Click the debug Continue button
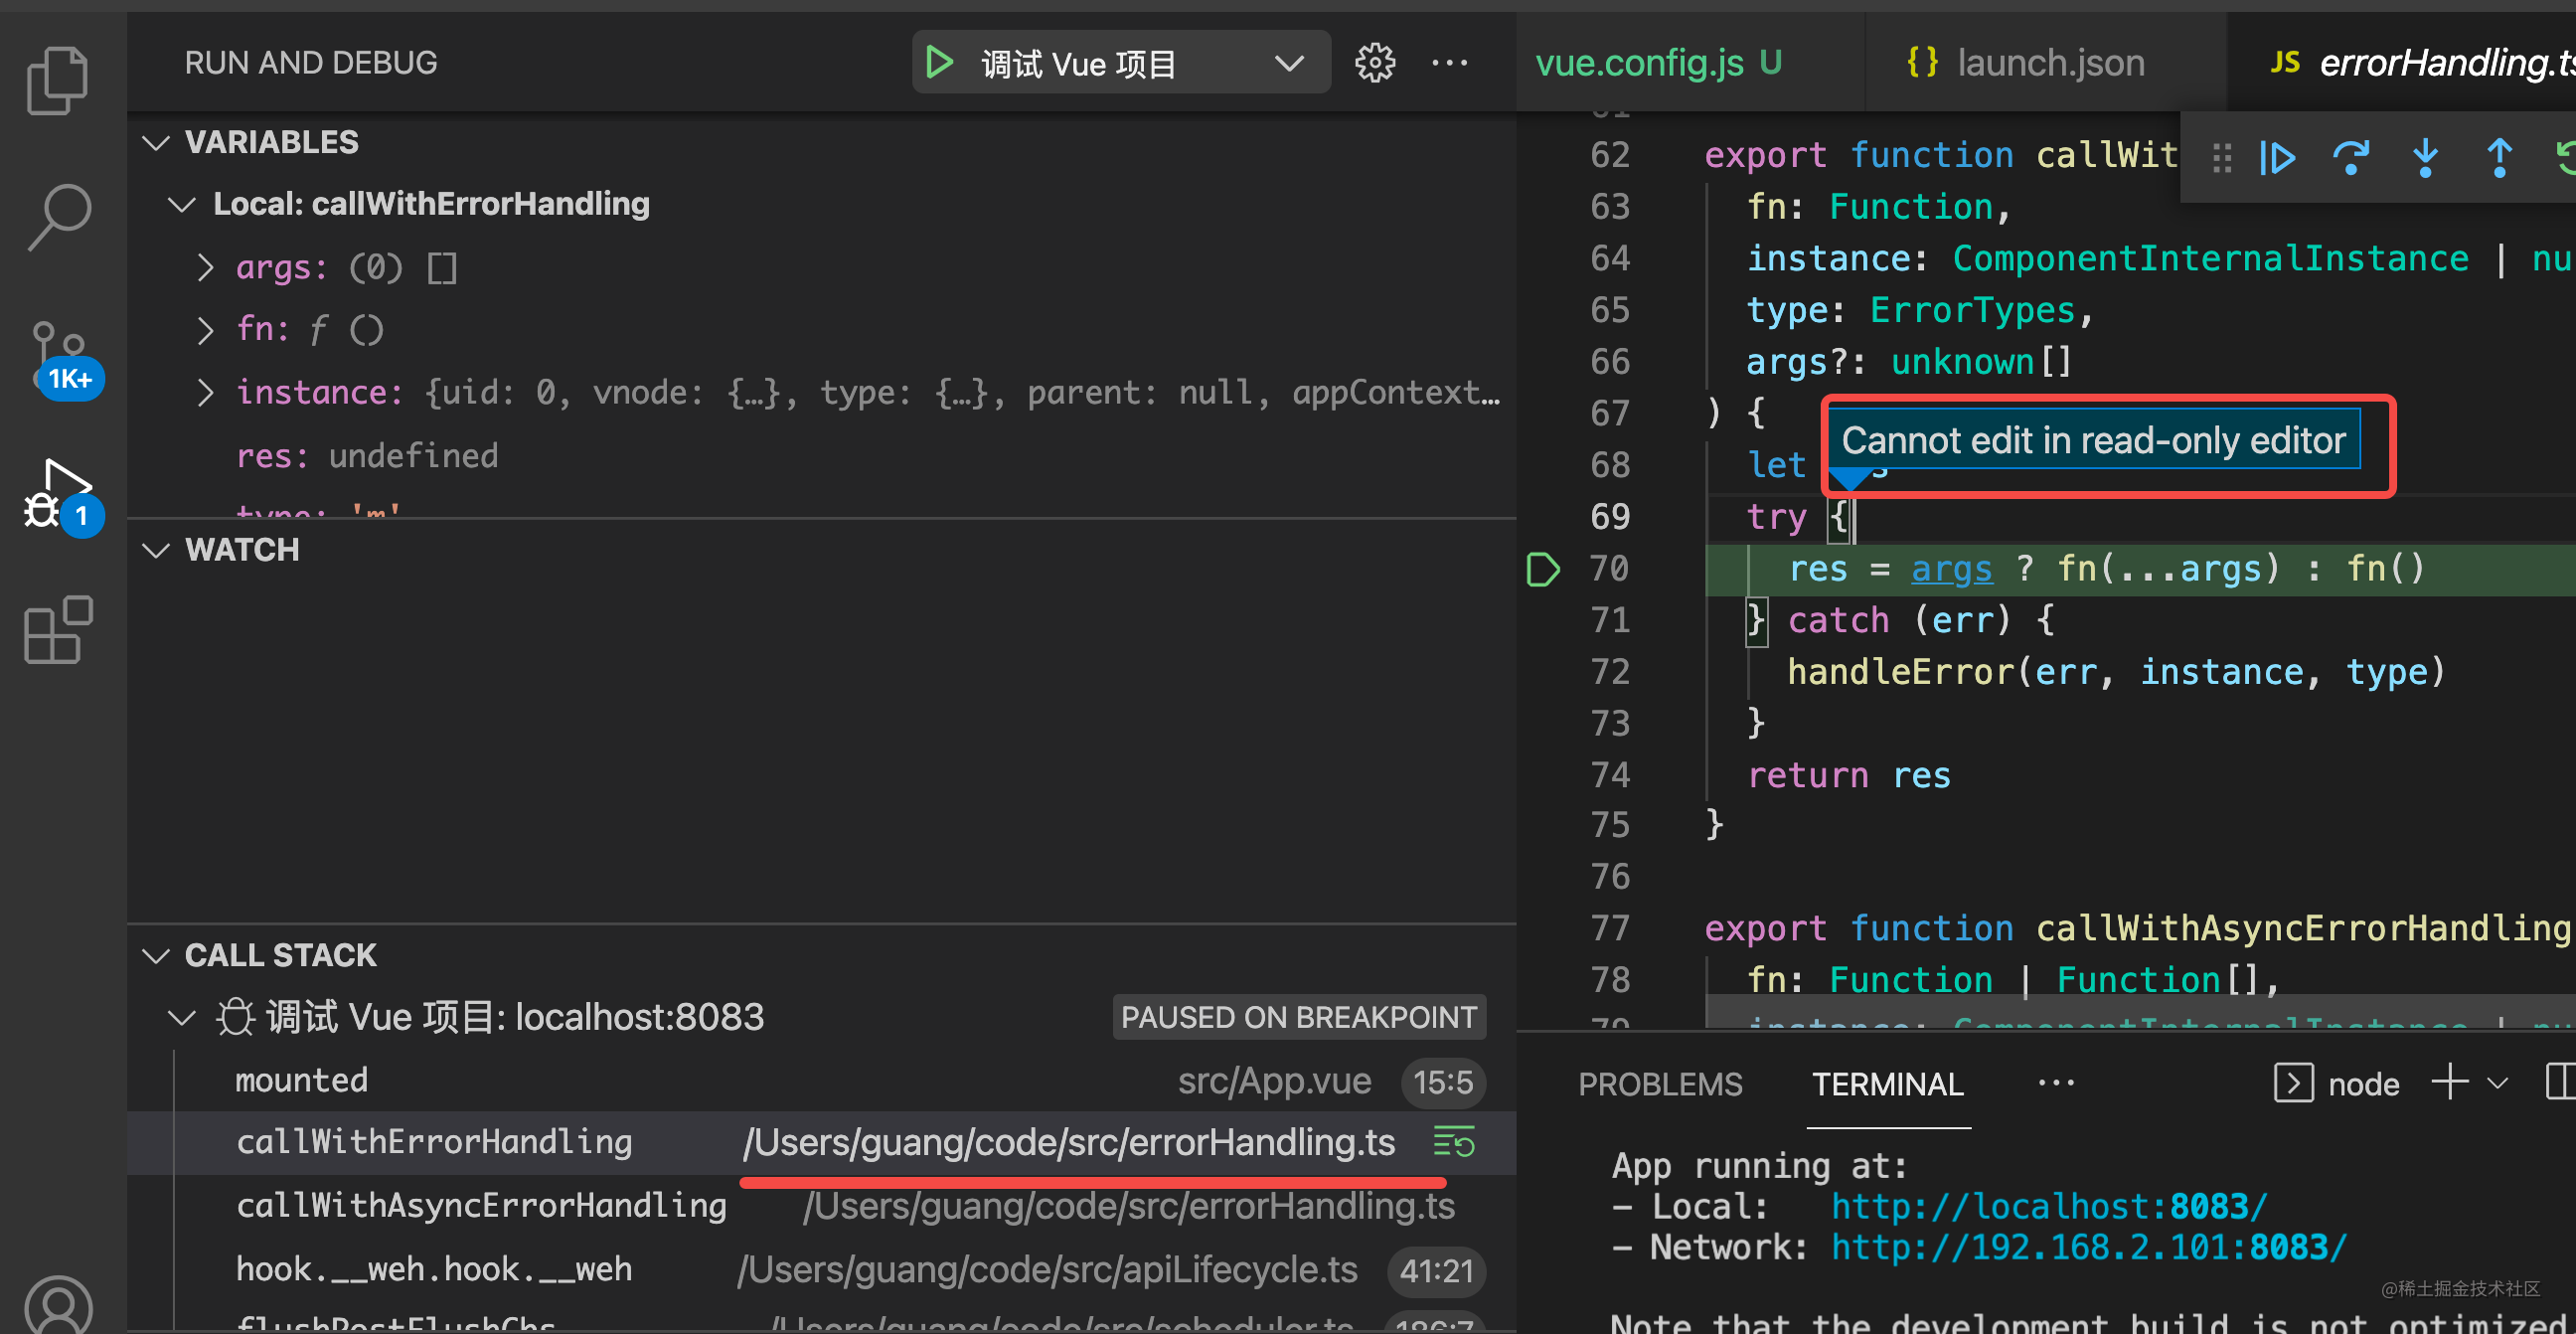The height and width of the screenshot is (1334, 2576). point(2277,159)
